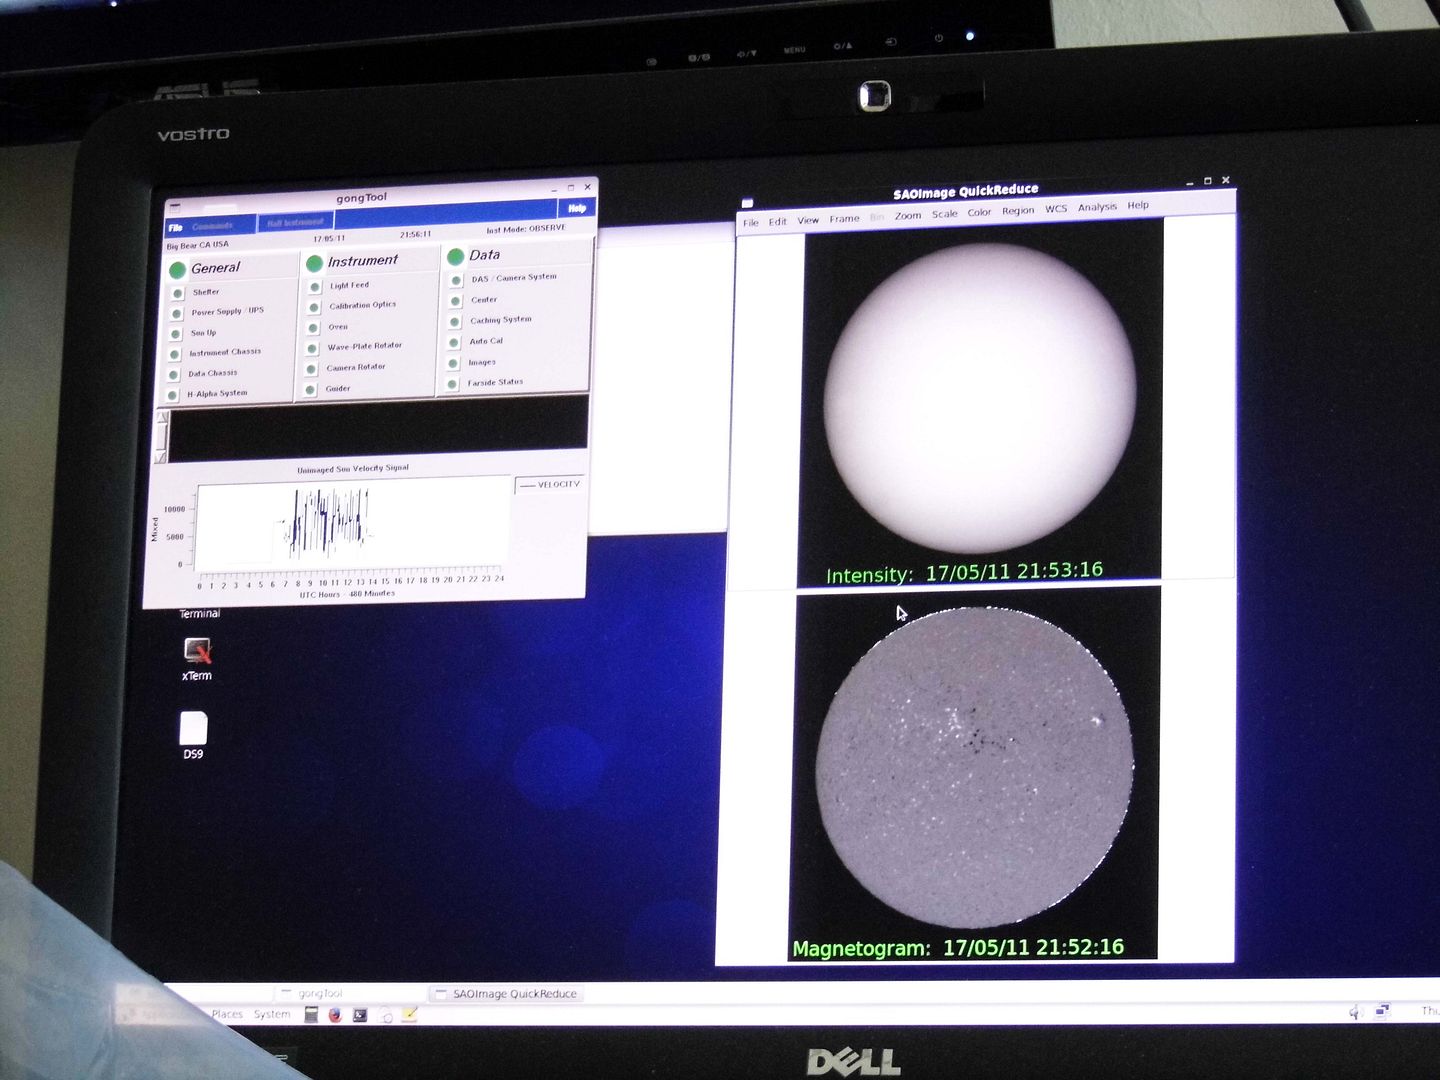The image size is (1440, 1080).
Task: Click the Unimaged Sun Velocity Signal plot
Action: [352, 524]
